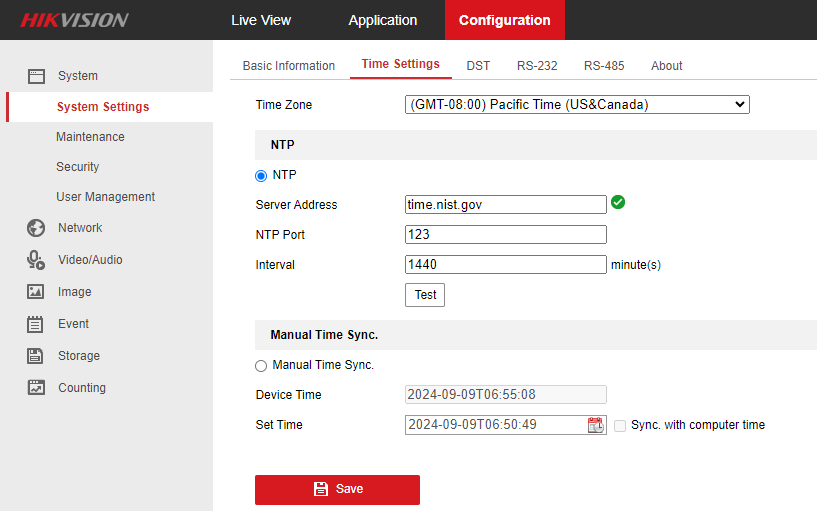Viewport: 817px width, 511px height.
Task: Click the NTP Server Address field
Action: (505, 205)
